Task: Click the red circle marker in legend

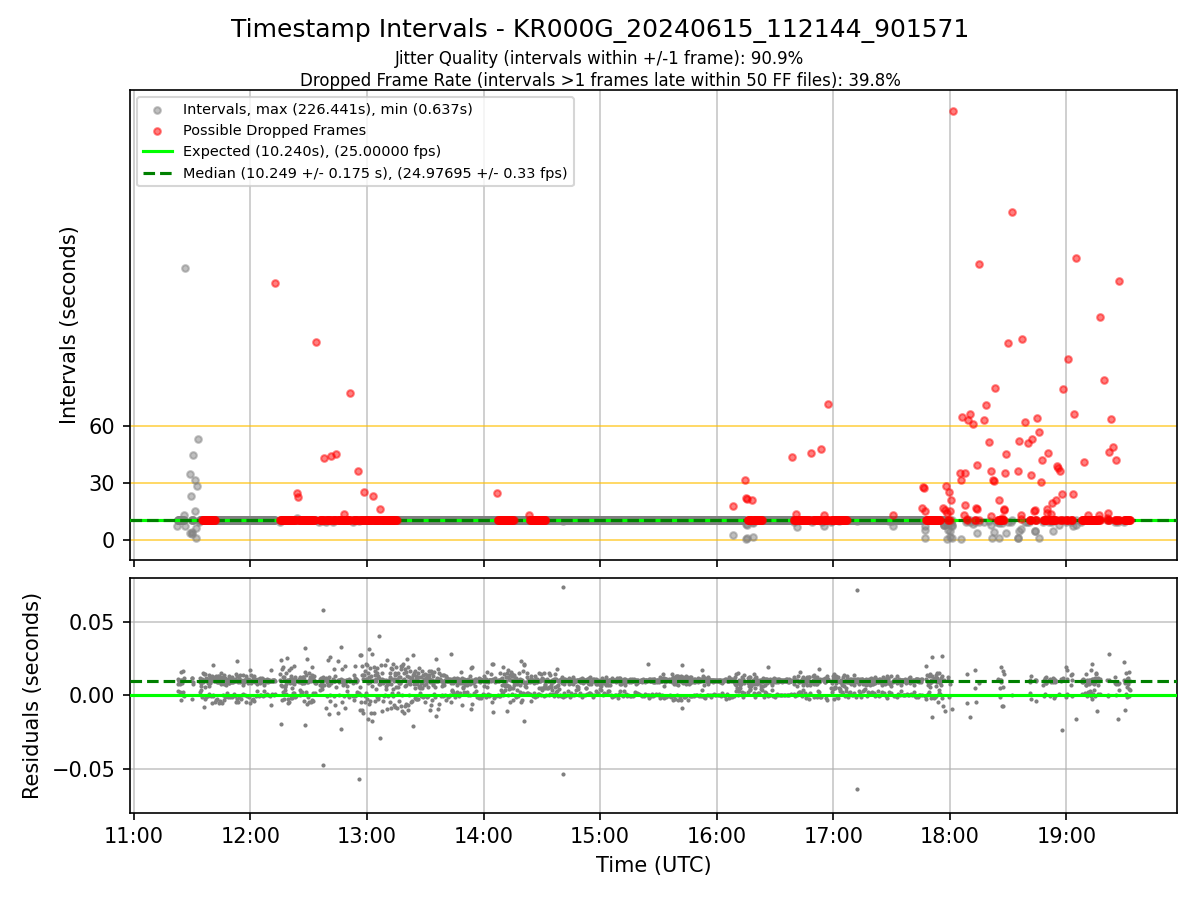Action: coord(158,130)
